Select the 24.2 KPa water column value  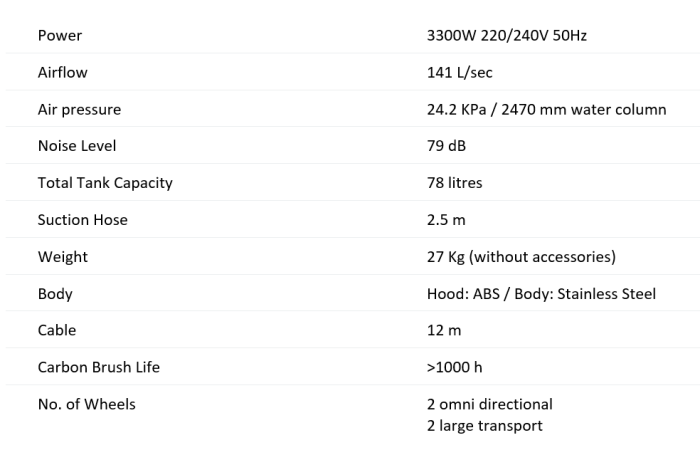tap(546, 109)
